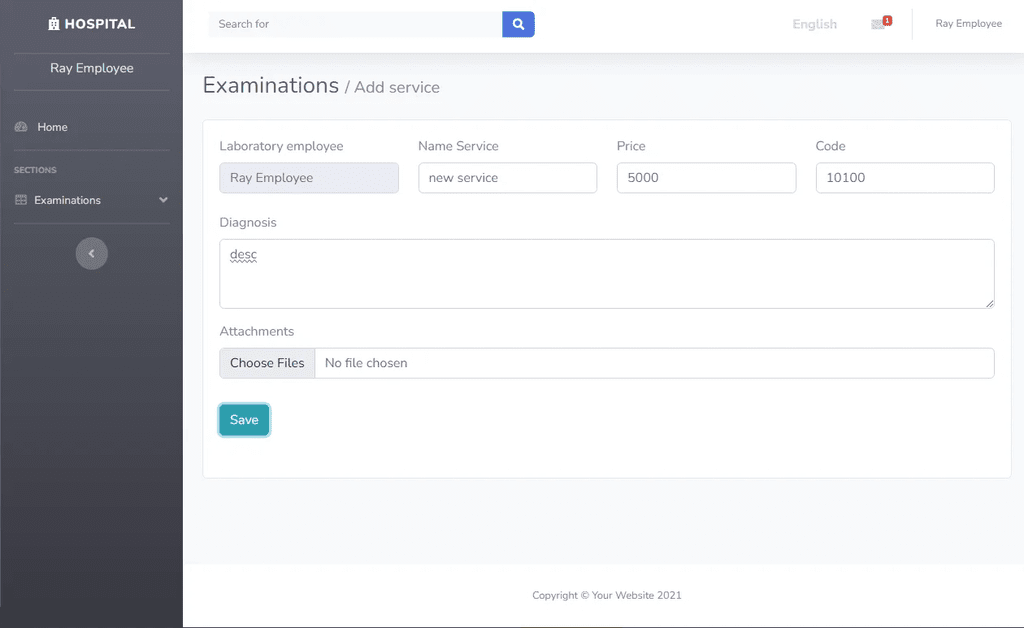
Task: Click the 'Price' label
Action: (631, 146)
